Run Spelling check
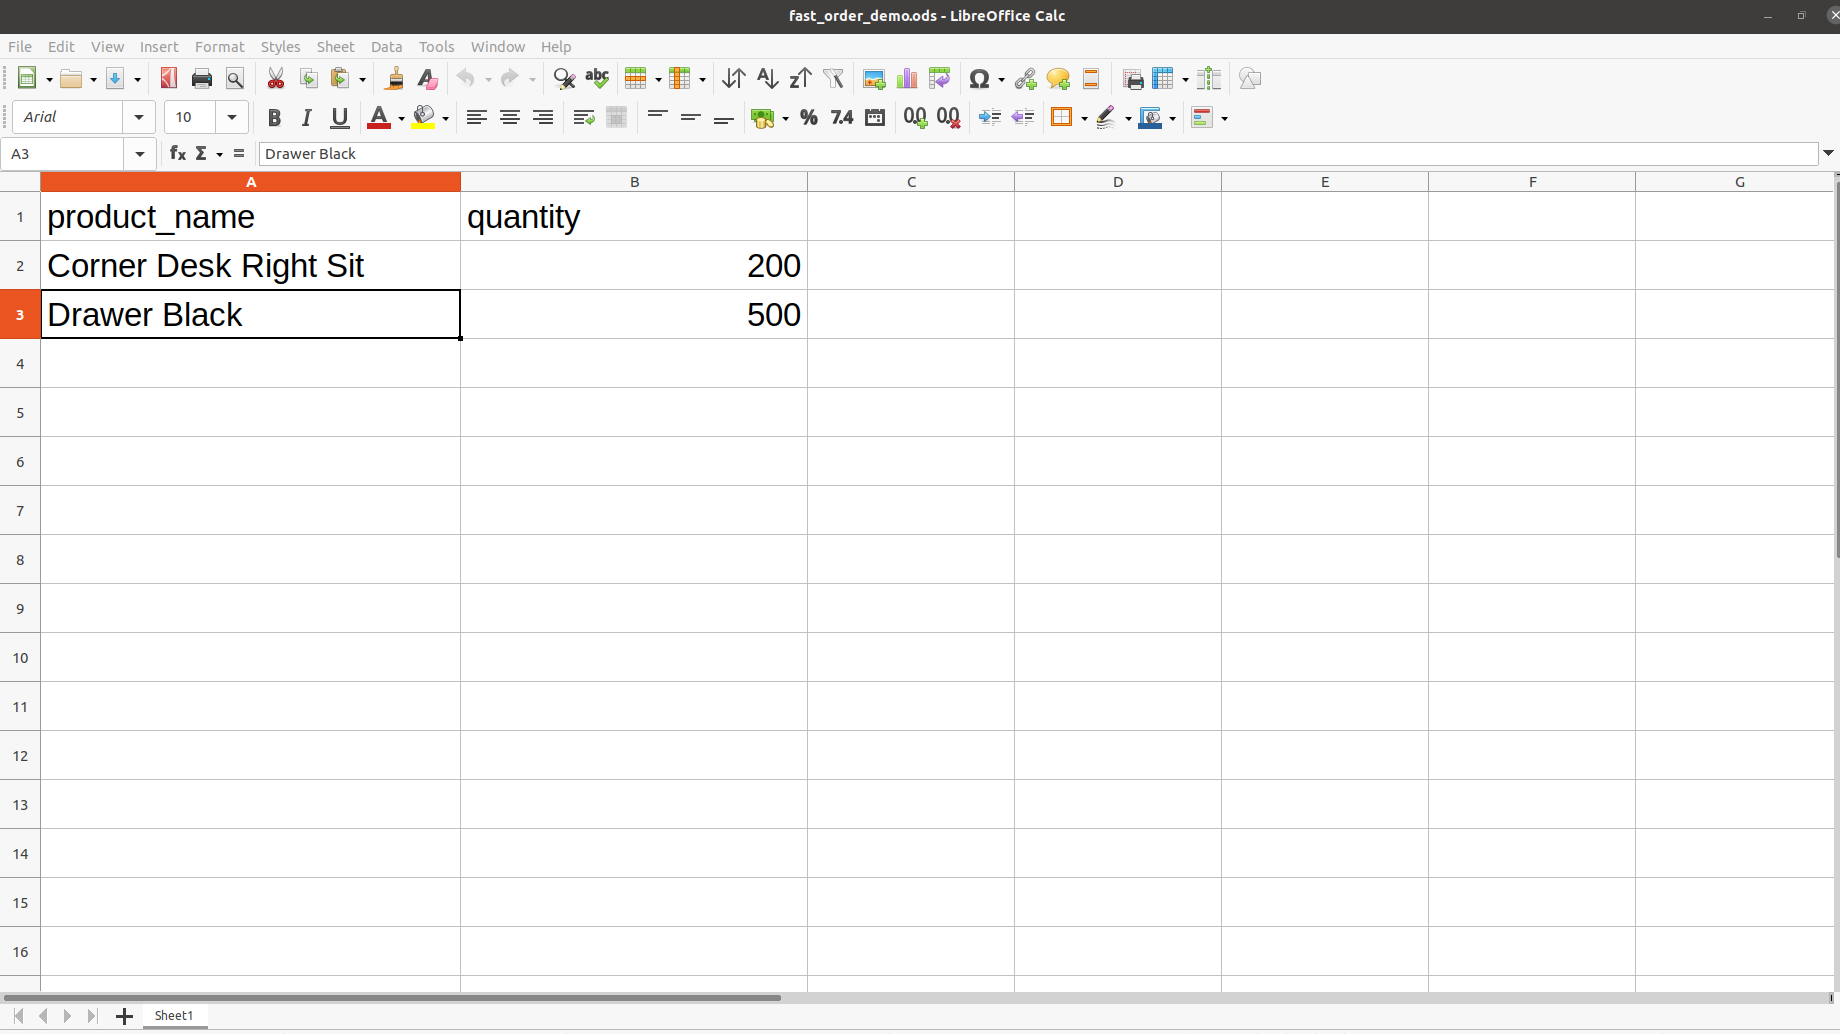The height and width of the screenshot is (1034, 1840). [597, 79]
